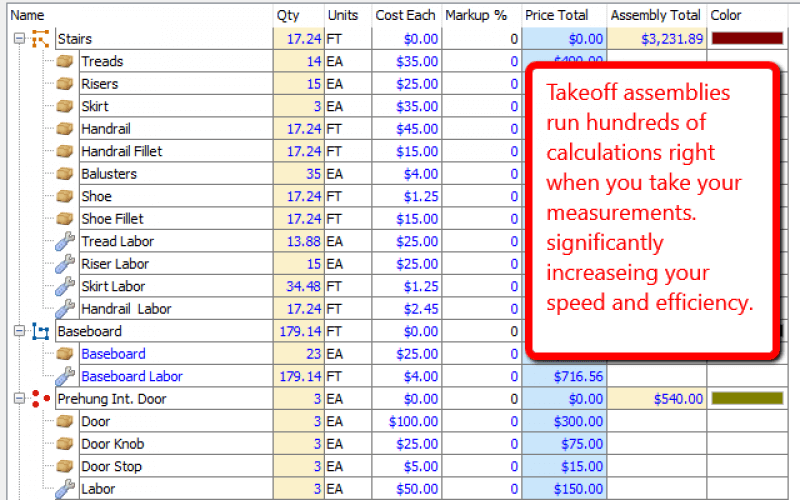Edit the Tread Labor quantity 13.88
Image resolution: width=800 pixels, height=500 pixels.
pyautogui.click(x=299, y=241)
